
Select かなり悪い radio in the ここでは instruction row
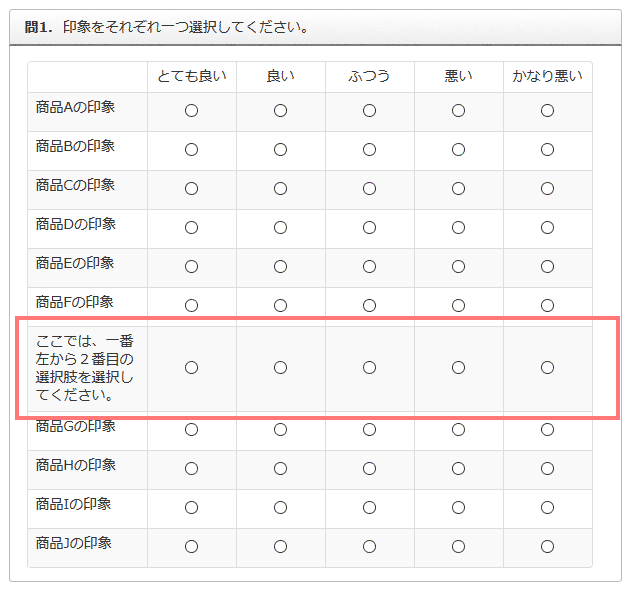click(548, 368)
